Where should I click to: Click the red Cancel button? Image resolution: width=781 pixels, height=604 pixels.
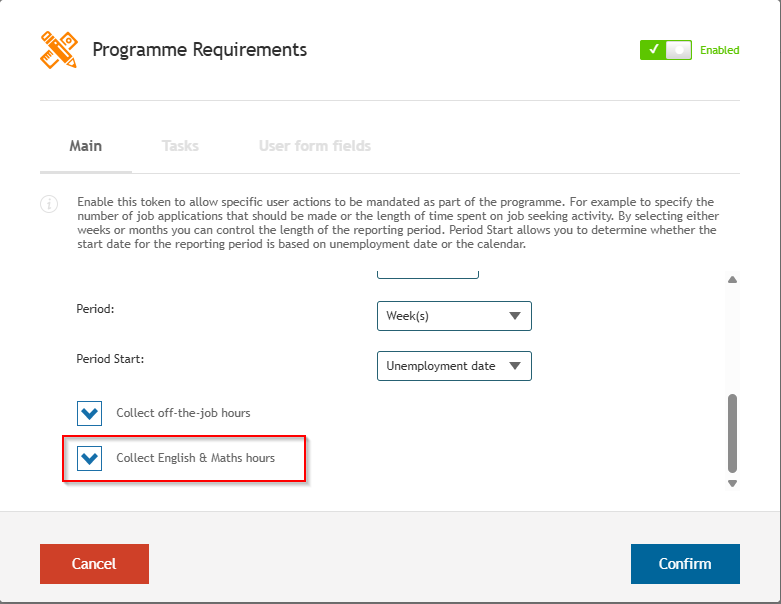[x=95, y=564]
